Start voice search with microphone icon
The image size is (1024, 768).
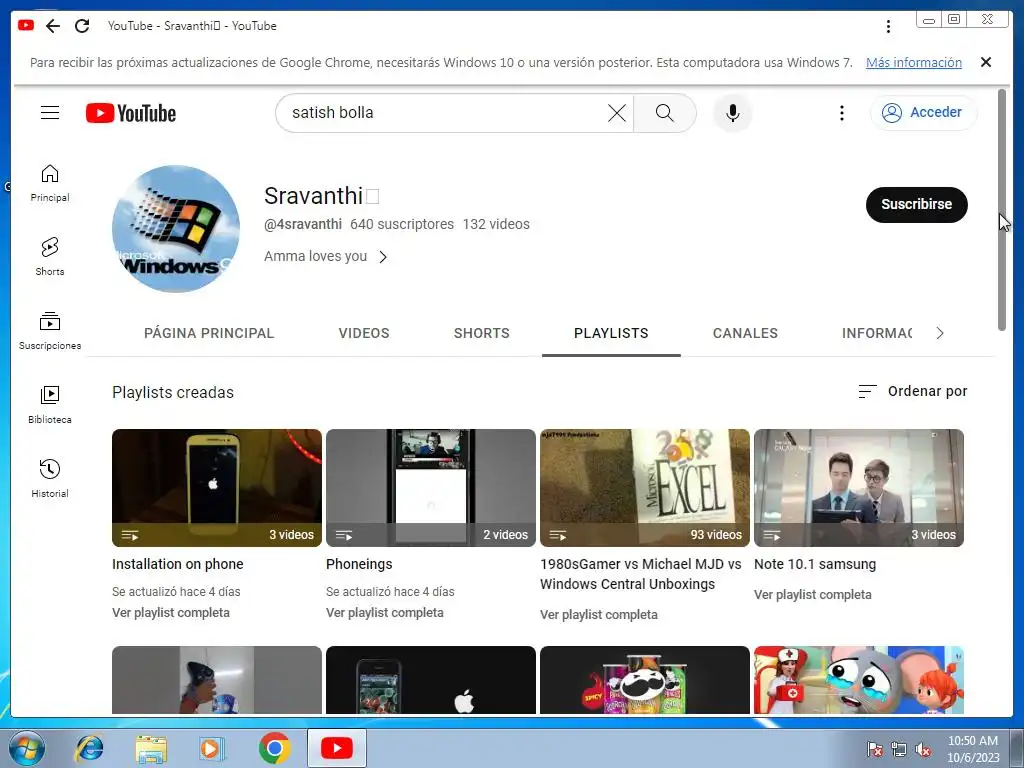point(733,113)
